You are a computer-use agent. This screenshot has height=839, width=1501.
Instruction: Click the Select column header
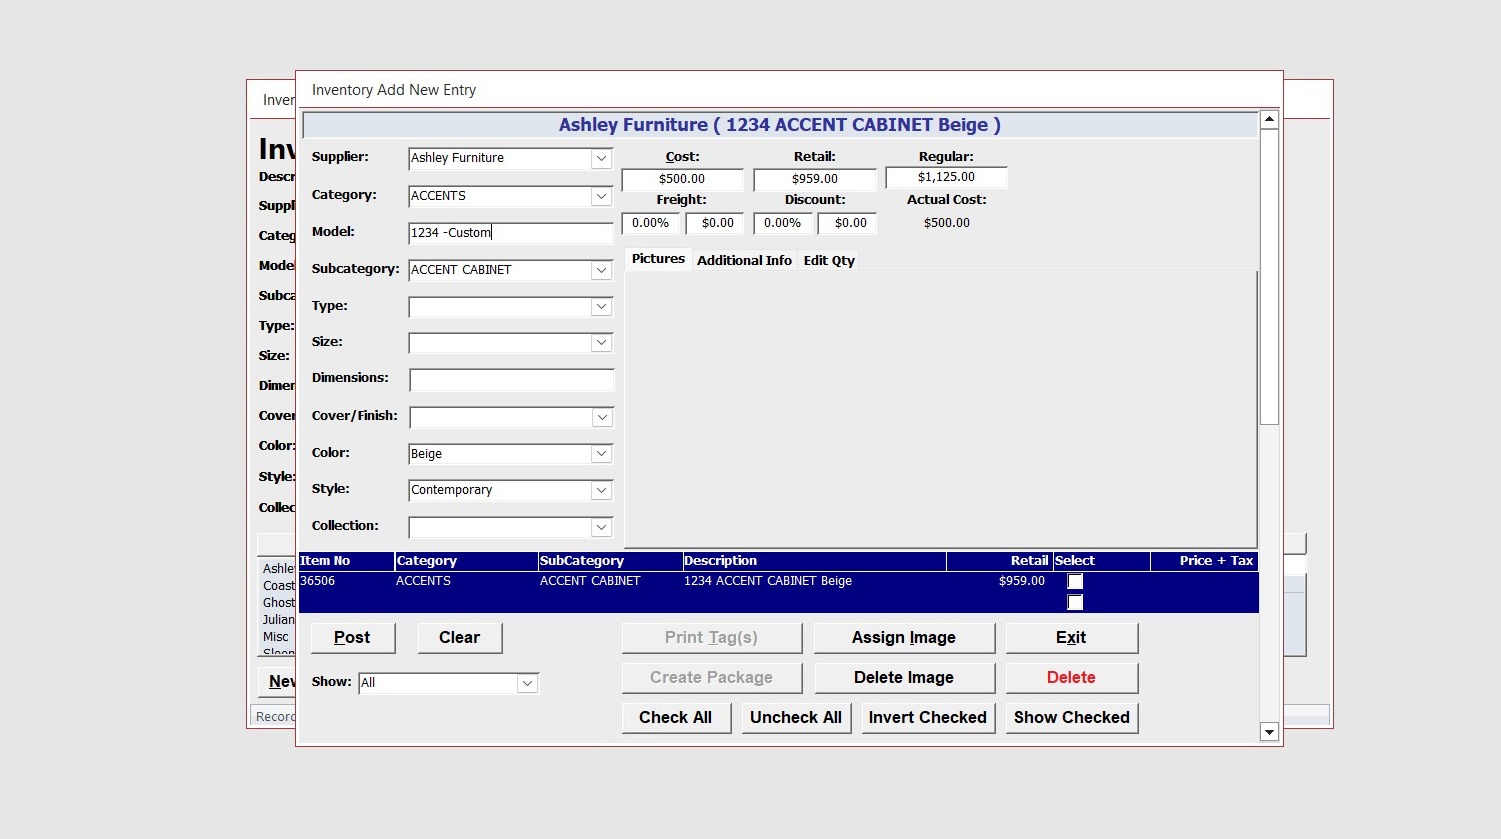1102,561
